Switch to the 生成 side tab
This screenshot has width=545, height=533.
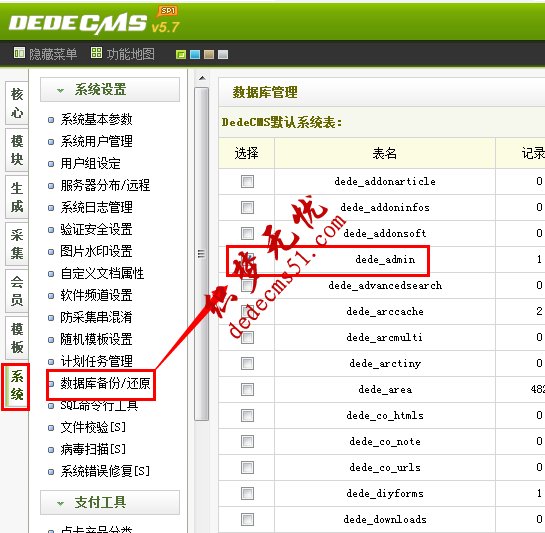coord(17,197)
